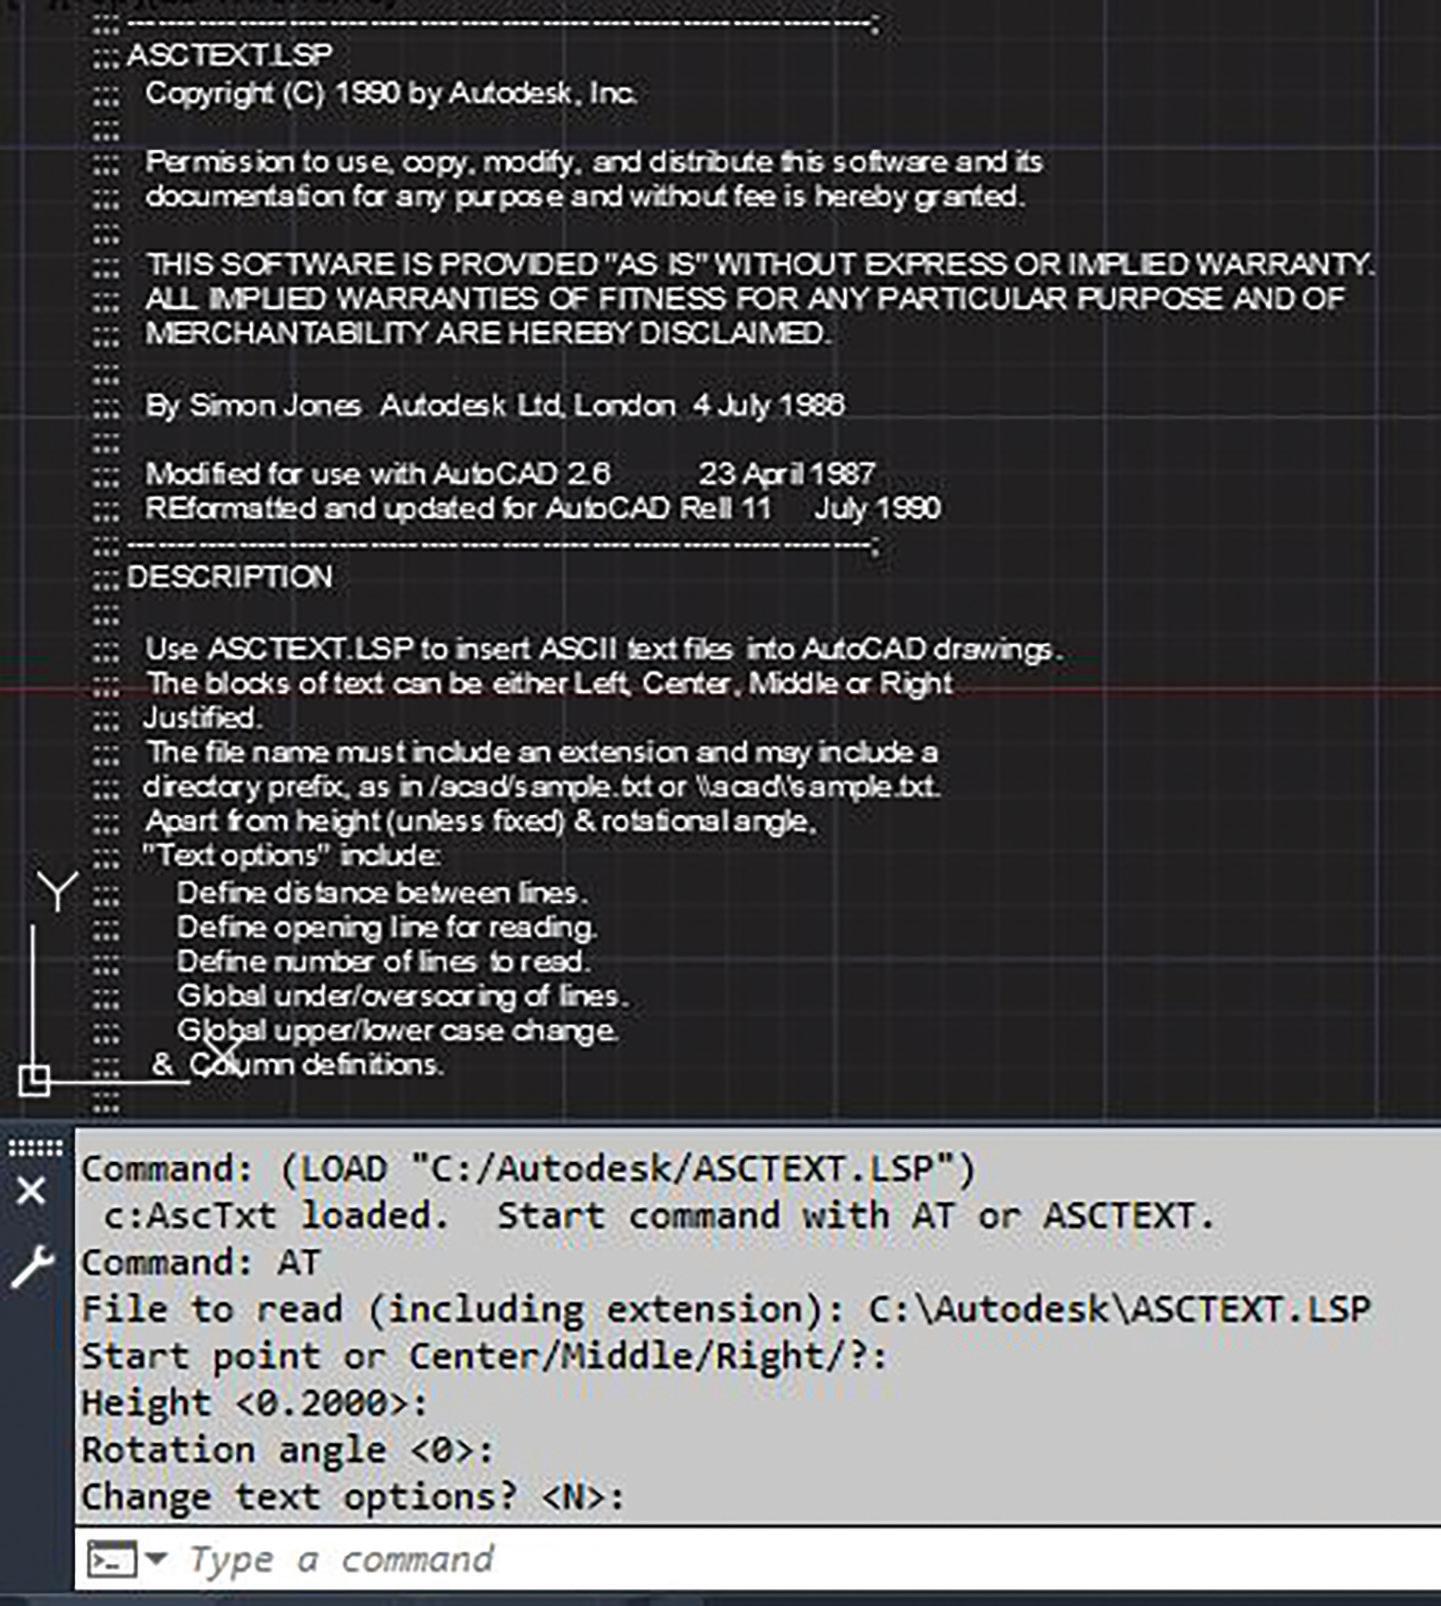Select the "MERCHANTABILITY ARE HEREBY DISCLAIMED." line
This screenshot has width=1441, height=1606.
pos(488,333)
